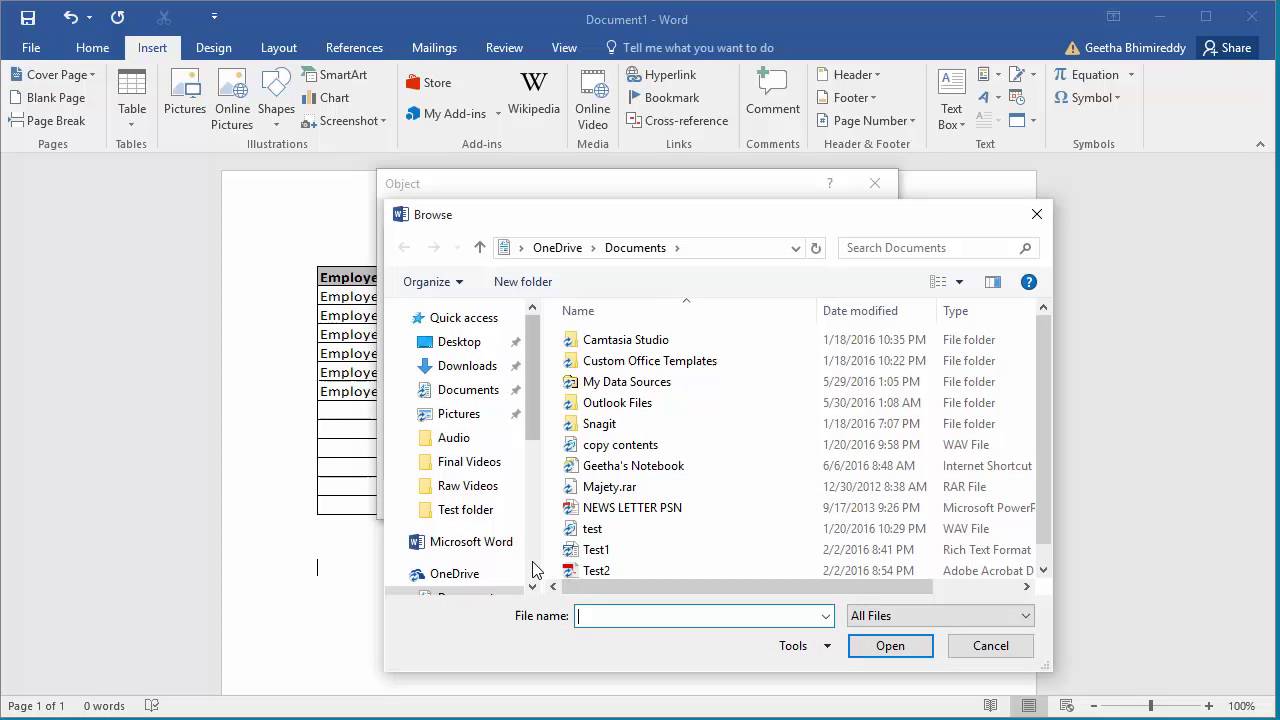Image resolution: width=1280 pixels, height=720 pixels.
Task: Add a Bookmark from the ribbon
Action: coord(663,98)
